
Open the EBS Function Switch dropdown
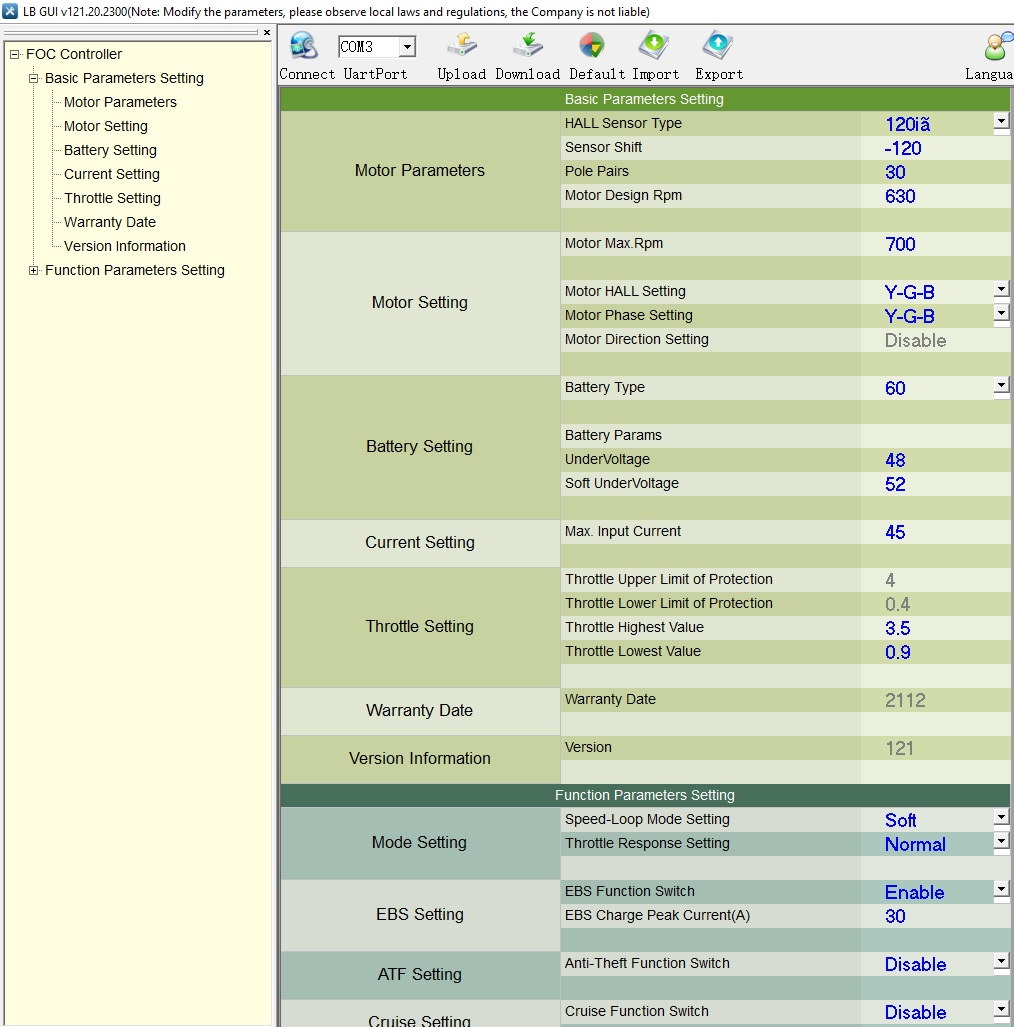[x=1001, y=890]
